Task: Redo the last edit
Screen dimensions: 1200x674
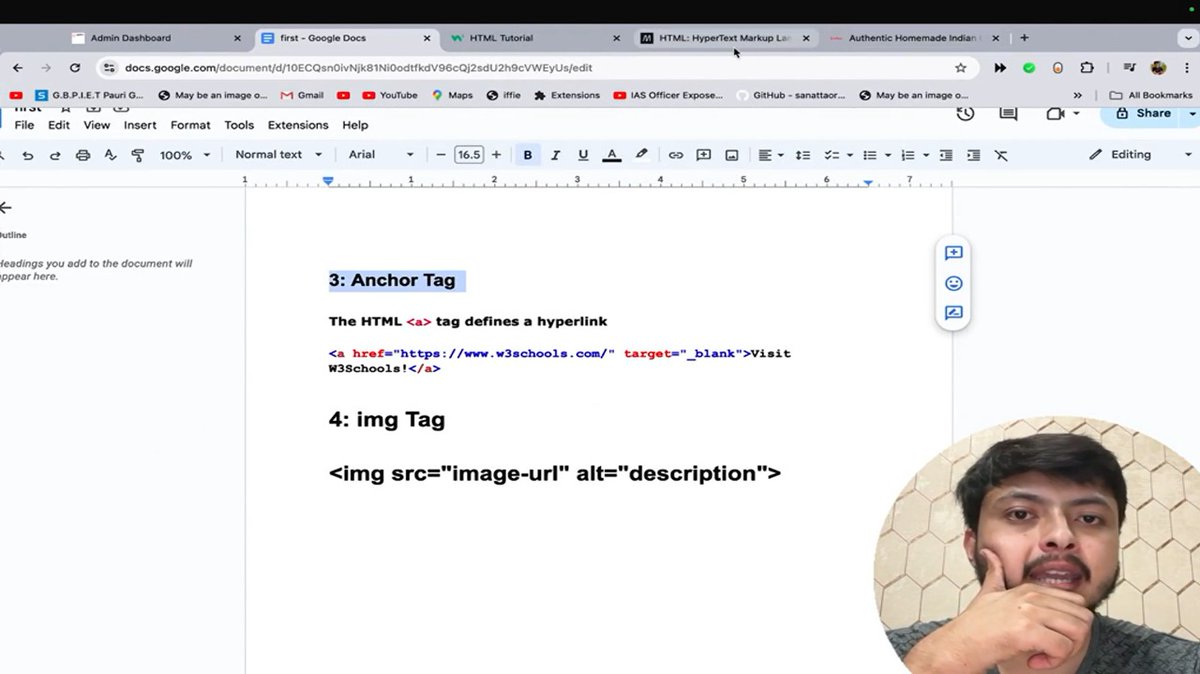Action: (x=55, y=155)
